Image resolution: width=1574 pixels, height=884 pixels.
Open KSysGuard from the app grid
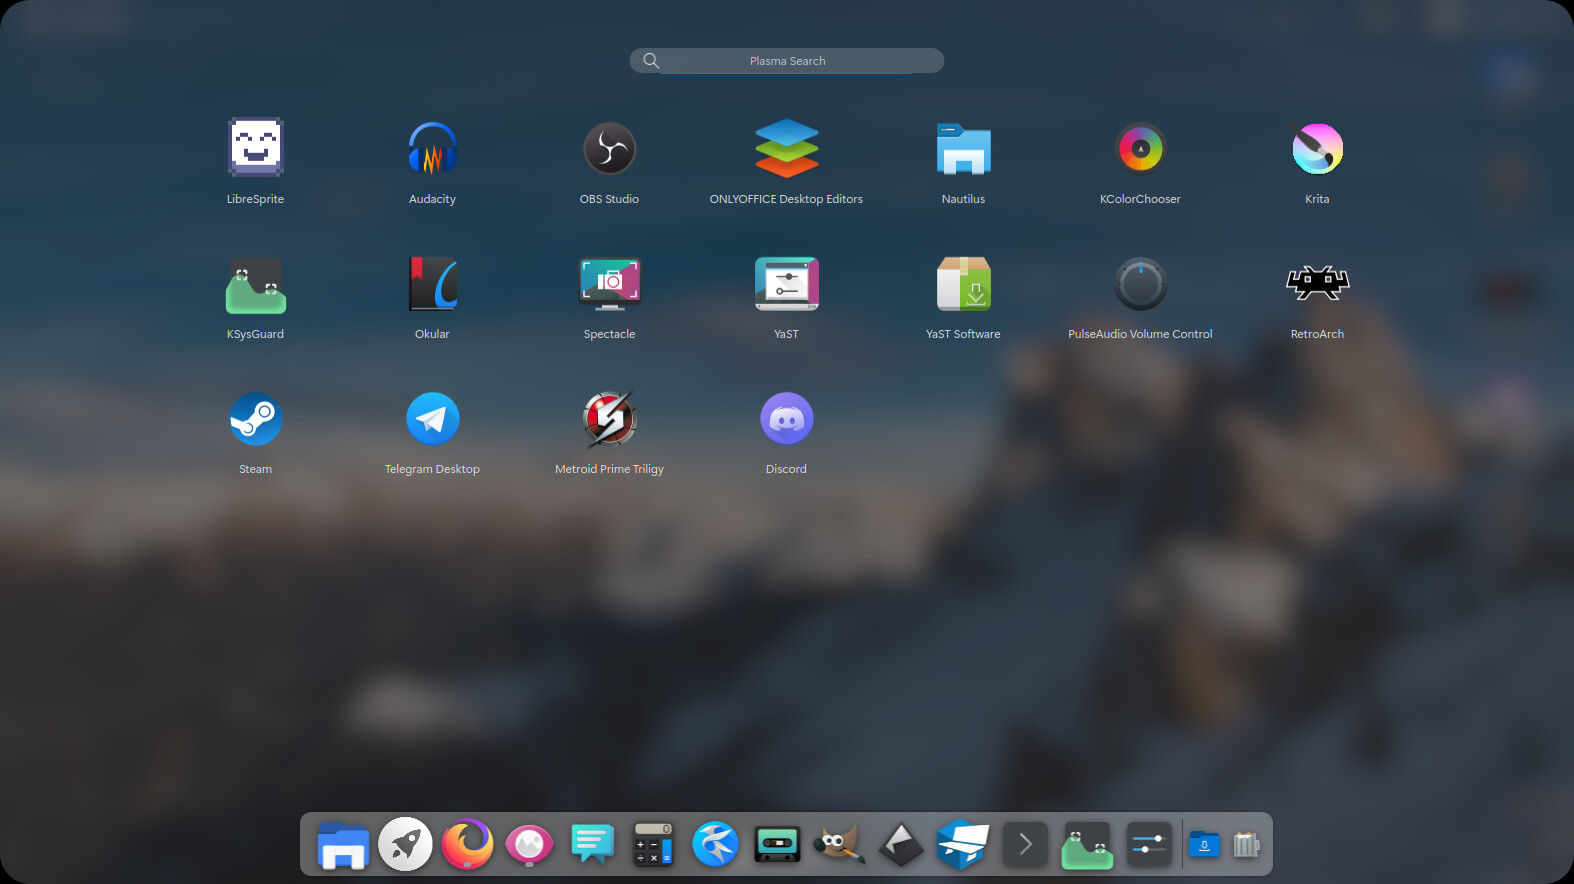(x=255, y=285)
